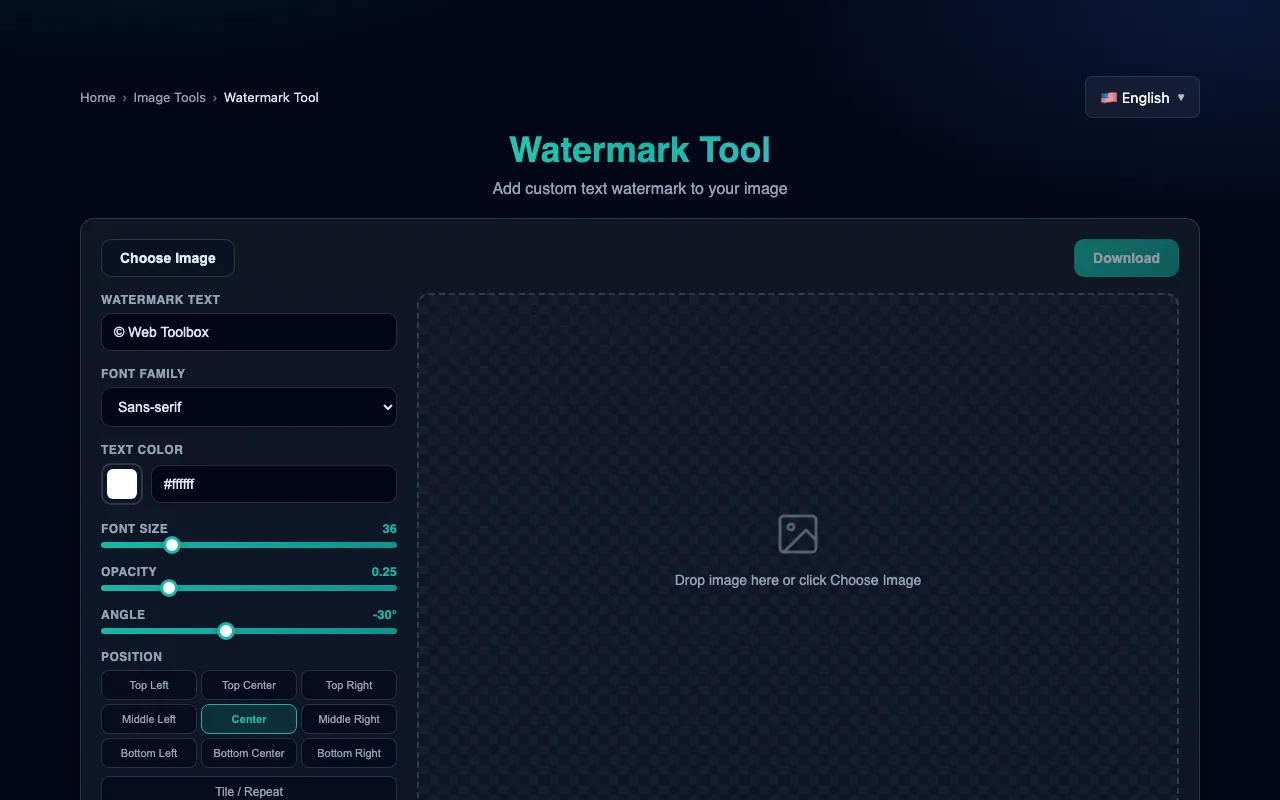Select Top Left position
The image size is (1280, 800).
point(149,685)
